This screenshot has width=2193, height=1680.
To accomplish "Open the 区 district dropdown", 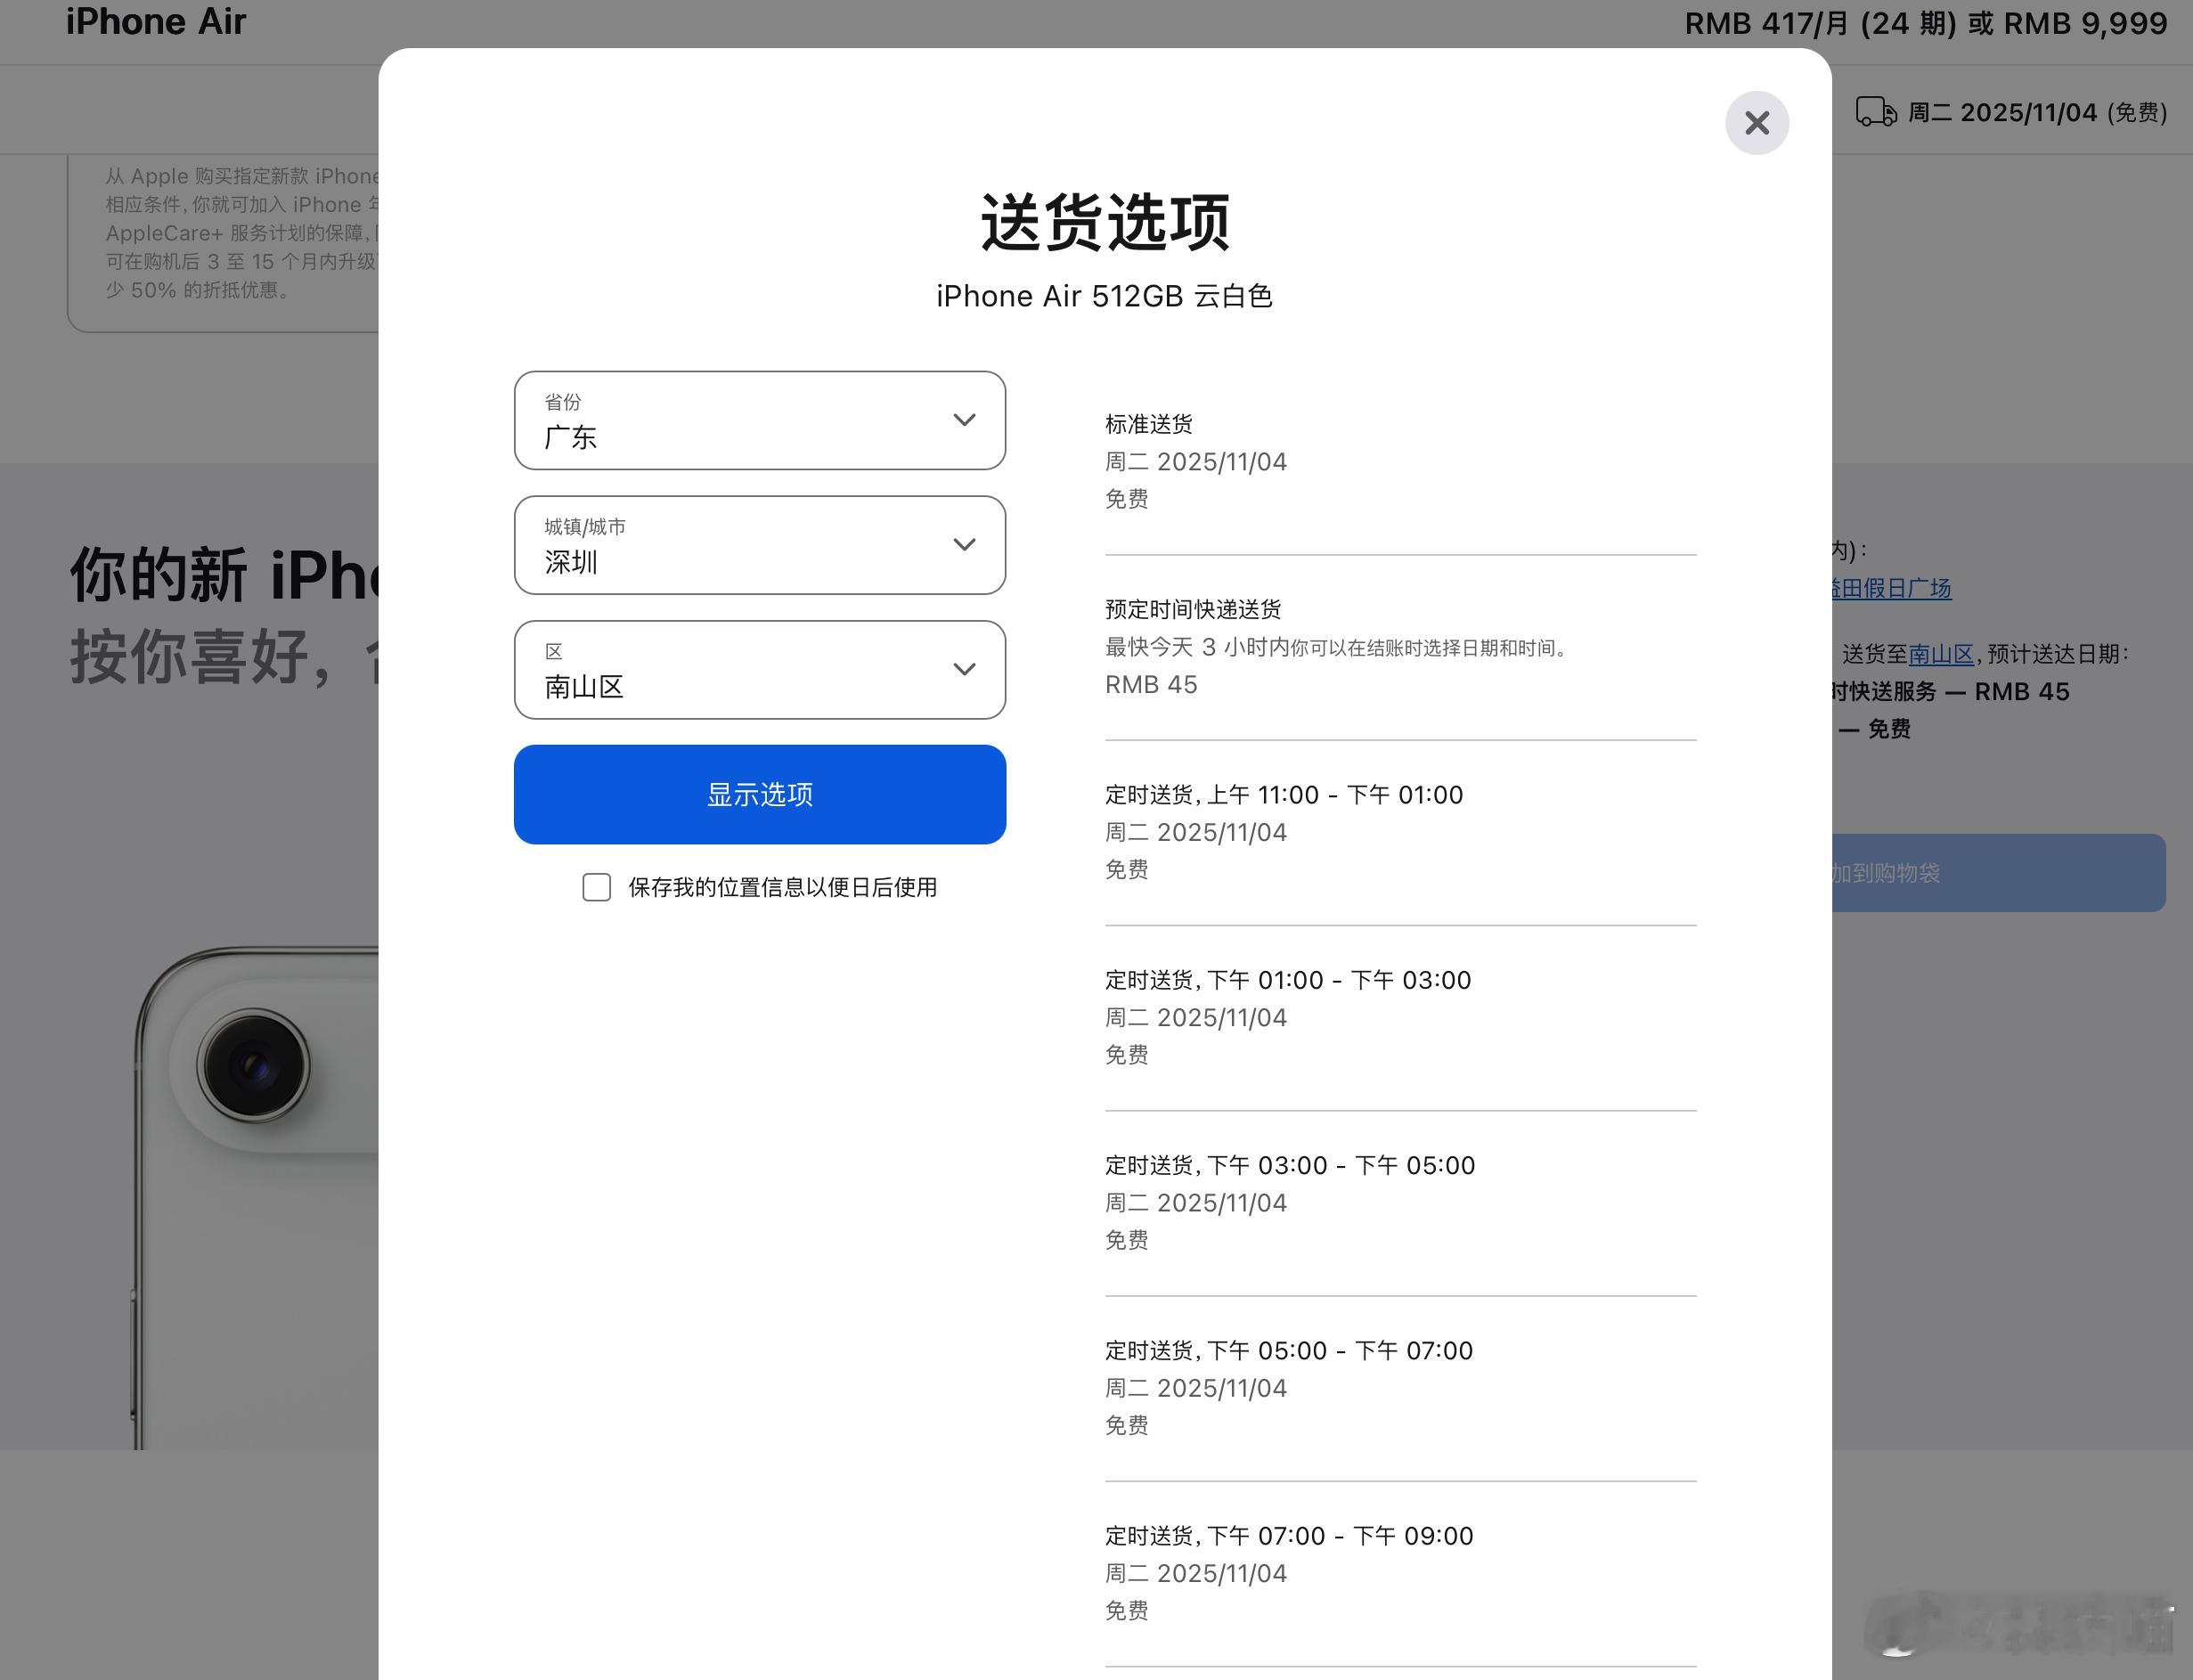I will [759, 670].
